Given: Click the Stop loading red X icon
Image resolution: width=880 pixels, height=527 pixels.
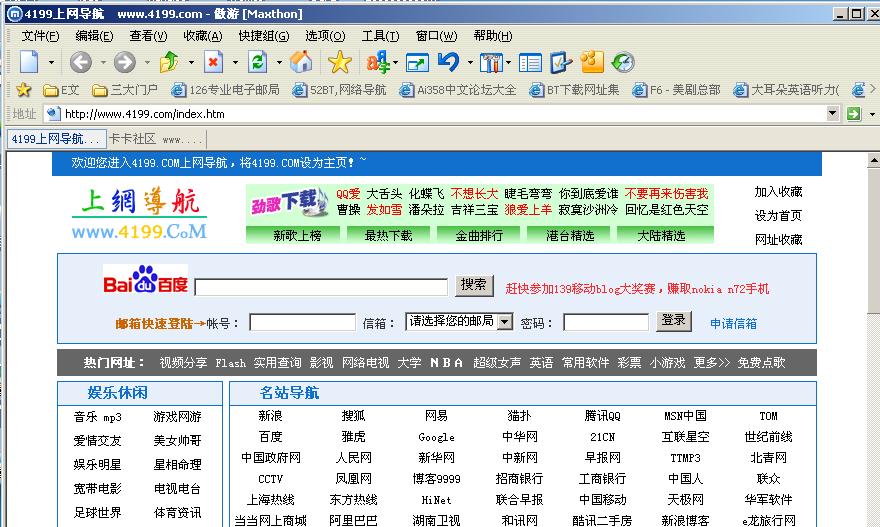Looking at the screenshot, I should (214, 63).
